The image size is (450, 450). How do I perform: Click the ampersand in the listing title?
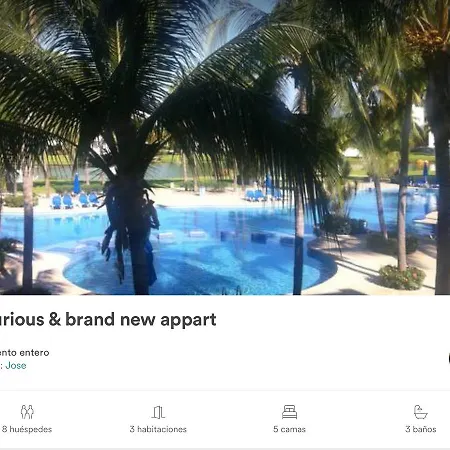[55, 319]
